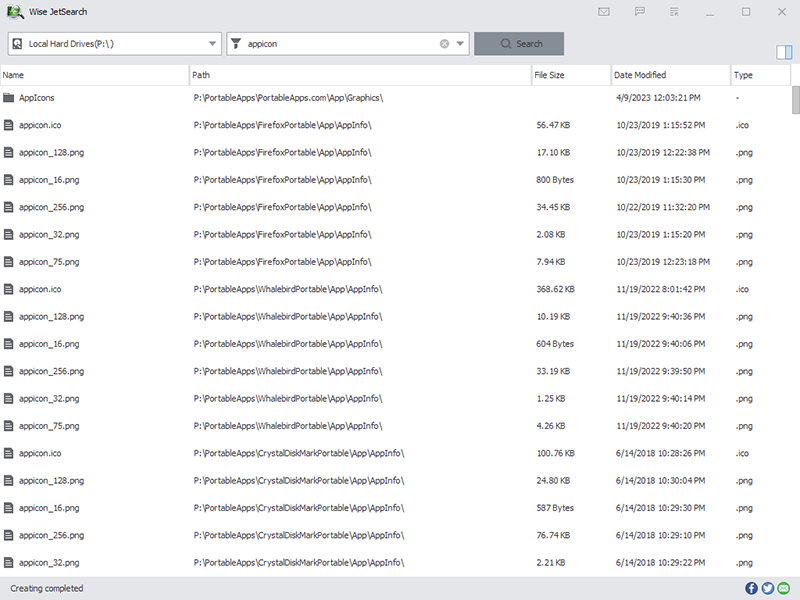
Task: Share via the Facebook icon
Action: pyautogui.click(x=752, y=588)
